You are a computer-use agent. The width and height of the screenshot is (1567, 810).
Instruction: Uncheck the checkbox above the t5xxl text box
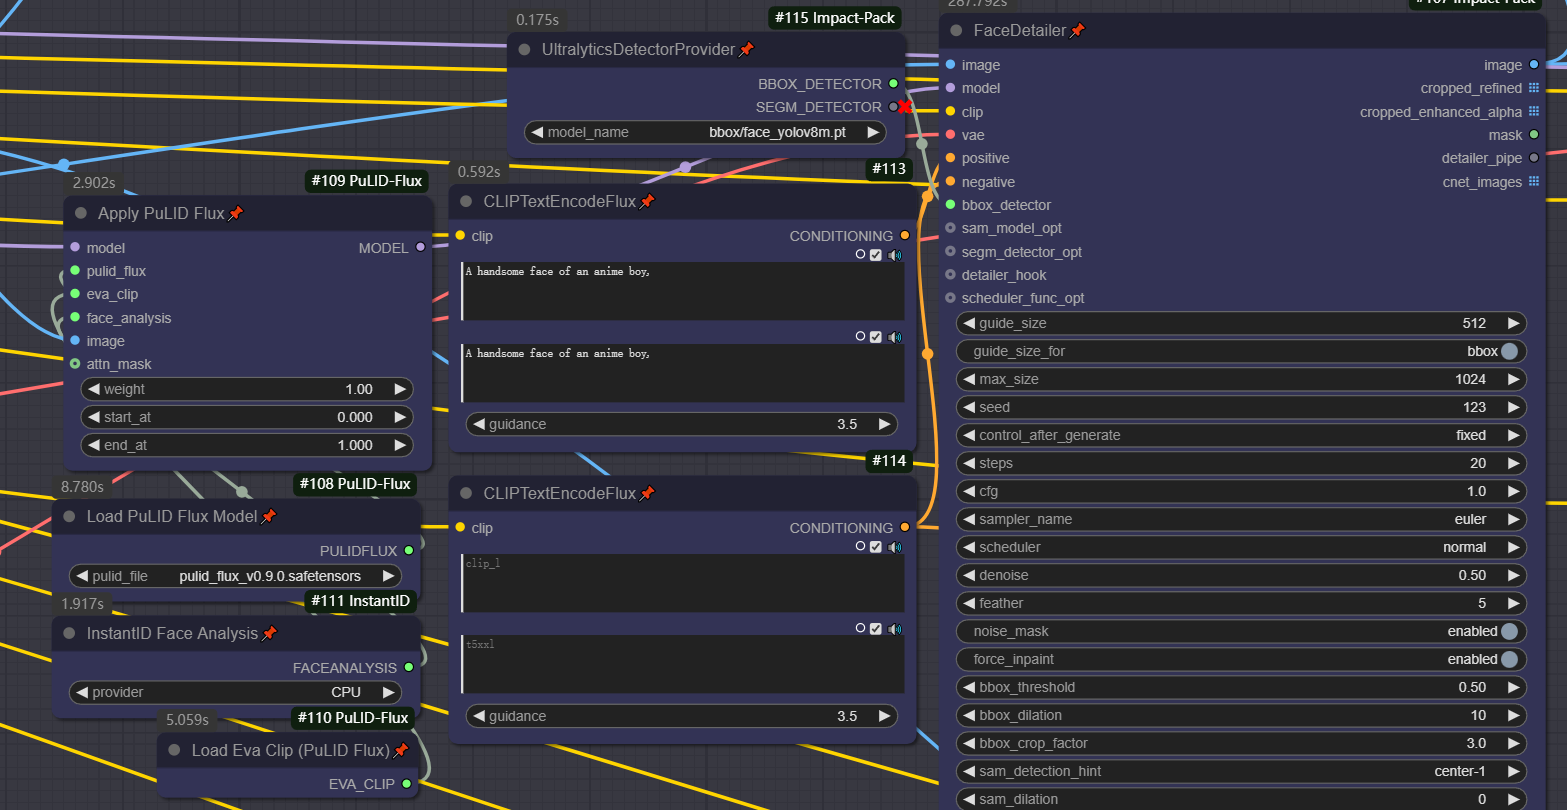click(x=876, y=628)
